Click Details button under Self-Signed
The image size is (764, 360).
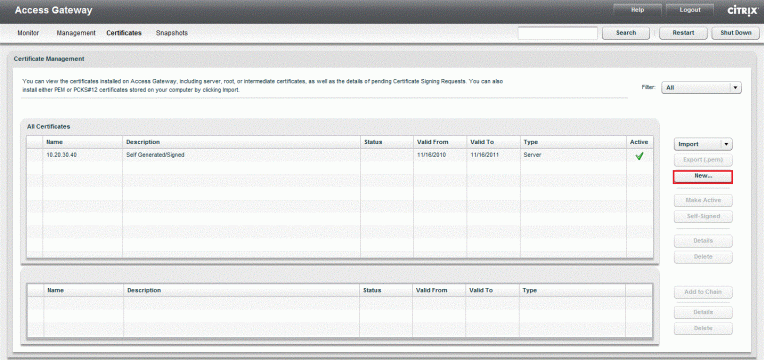(703, 241)
